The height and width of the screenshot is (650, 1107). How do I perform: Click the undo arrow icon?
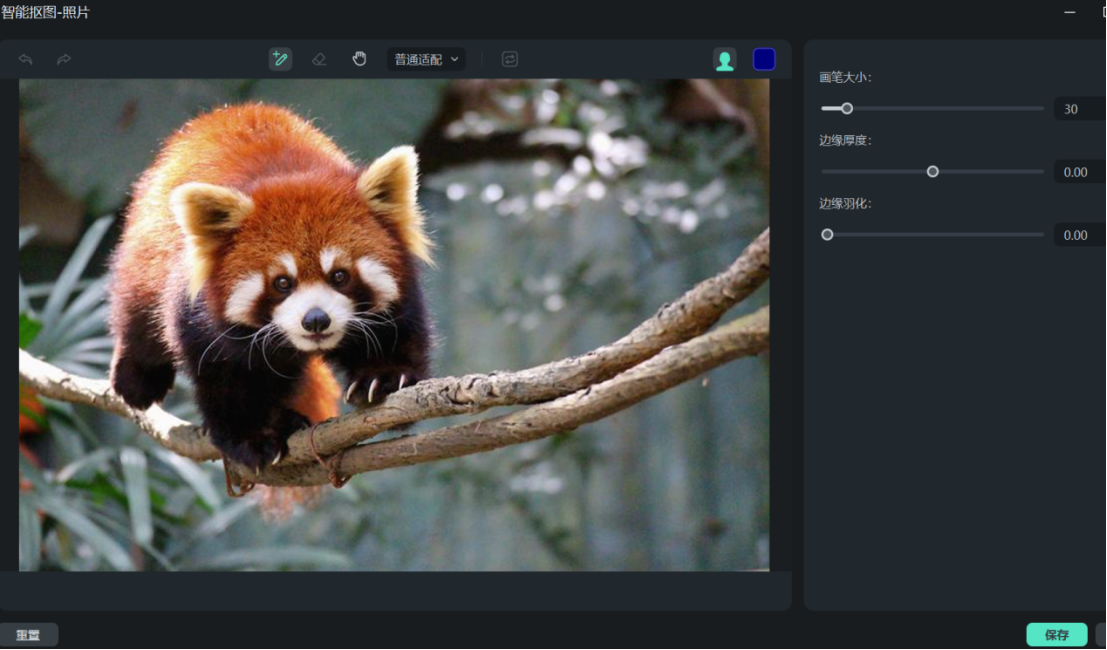[x=26, y=60]
